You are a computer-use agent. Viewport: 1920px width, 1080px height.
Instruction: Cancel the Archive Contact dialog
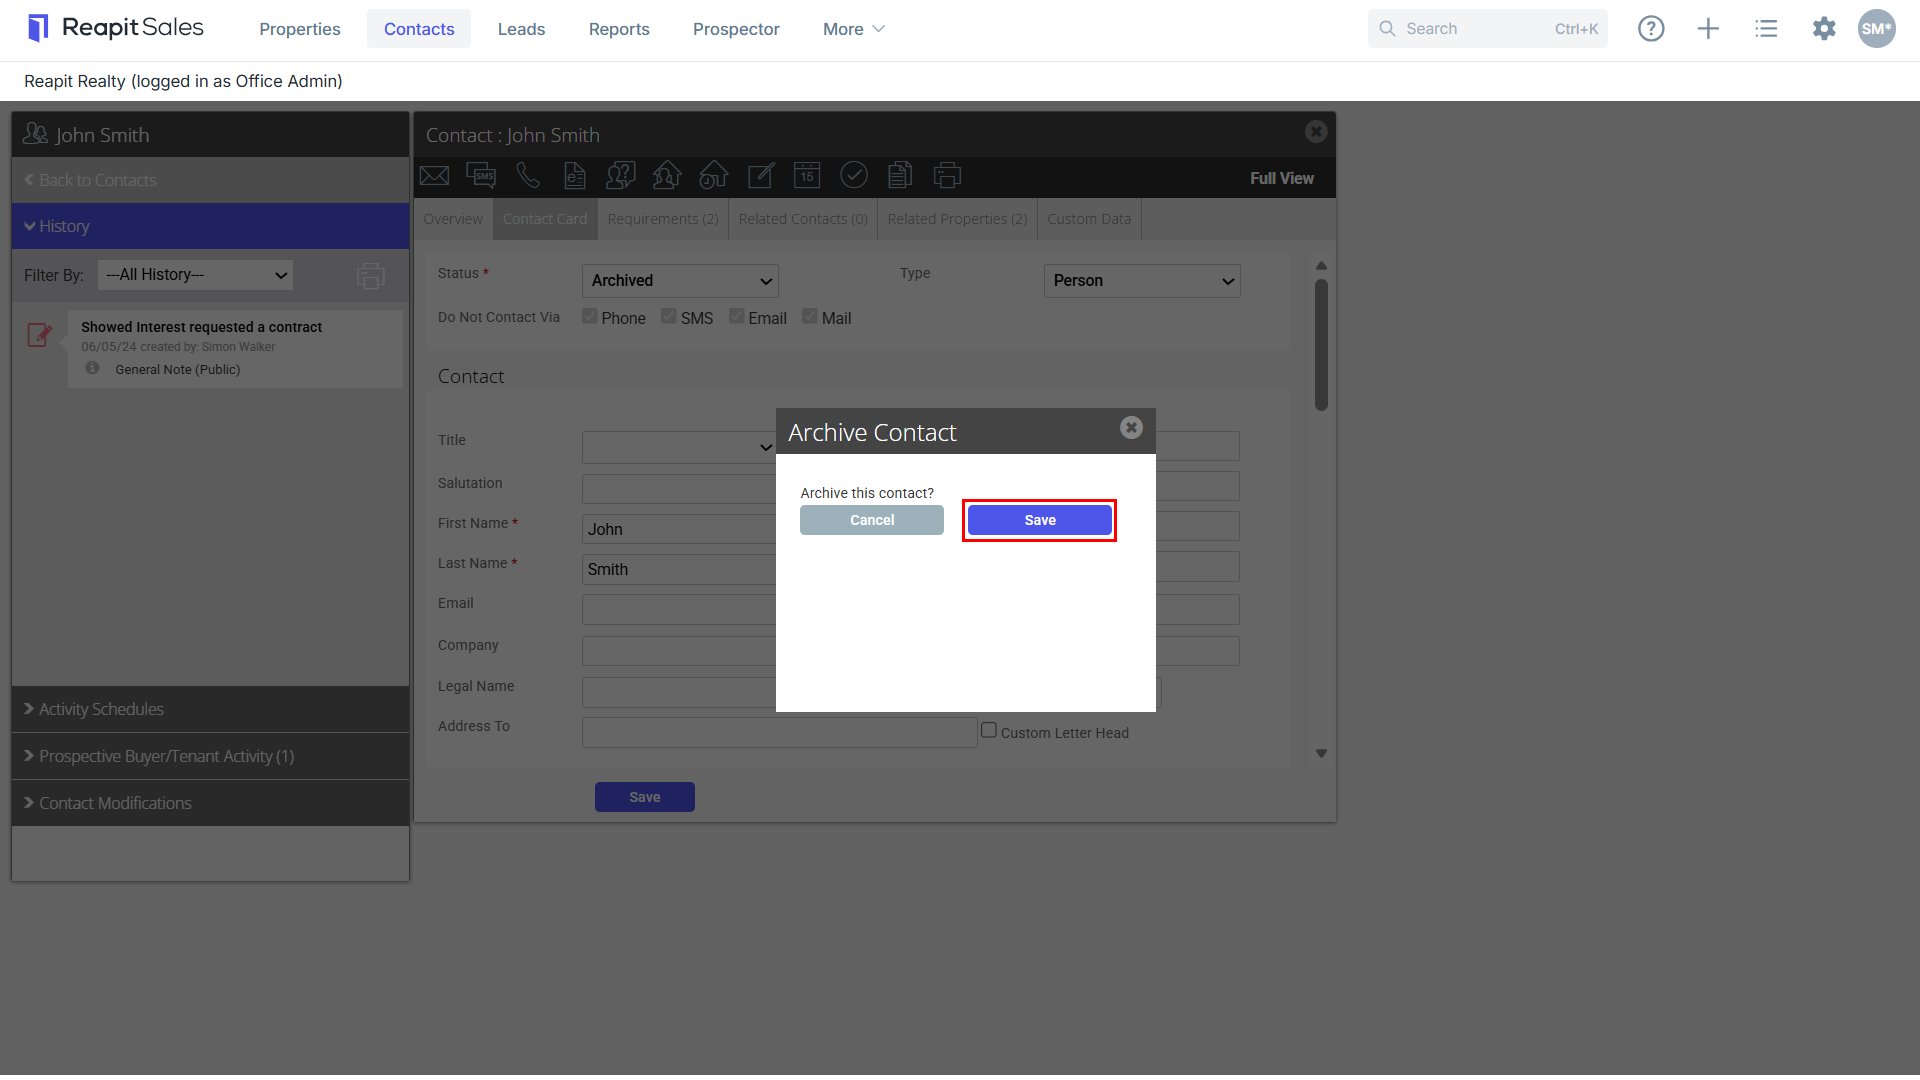(872, 520)
